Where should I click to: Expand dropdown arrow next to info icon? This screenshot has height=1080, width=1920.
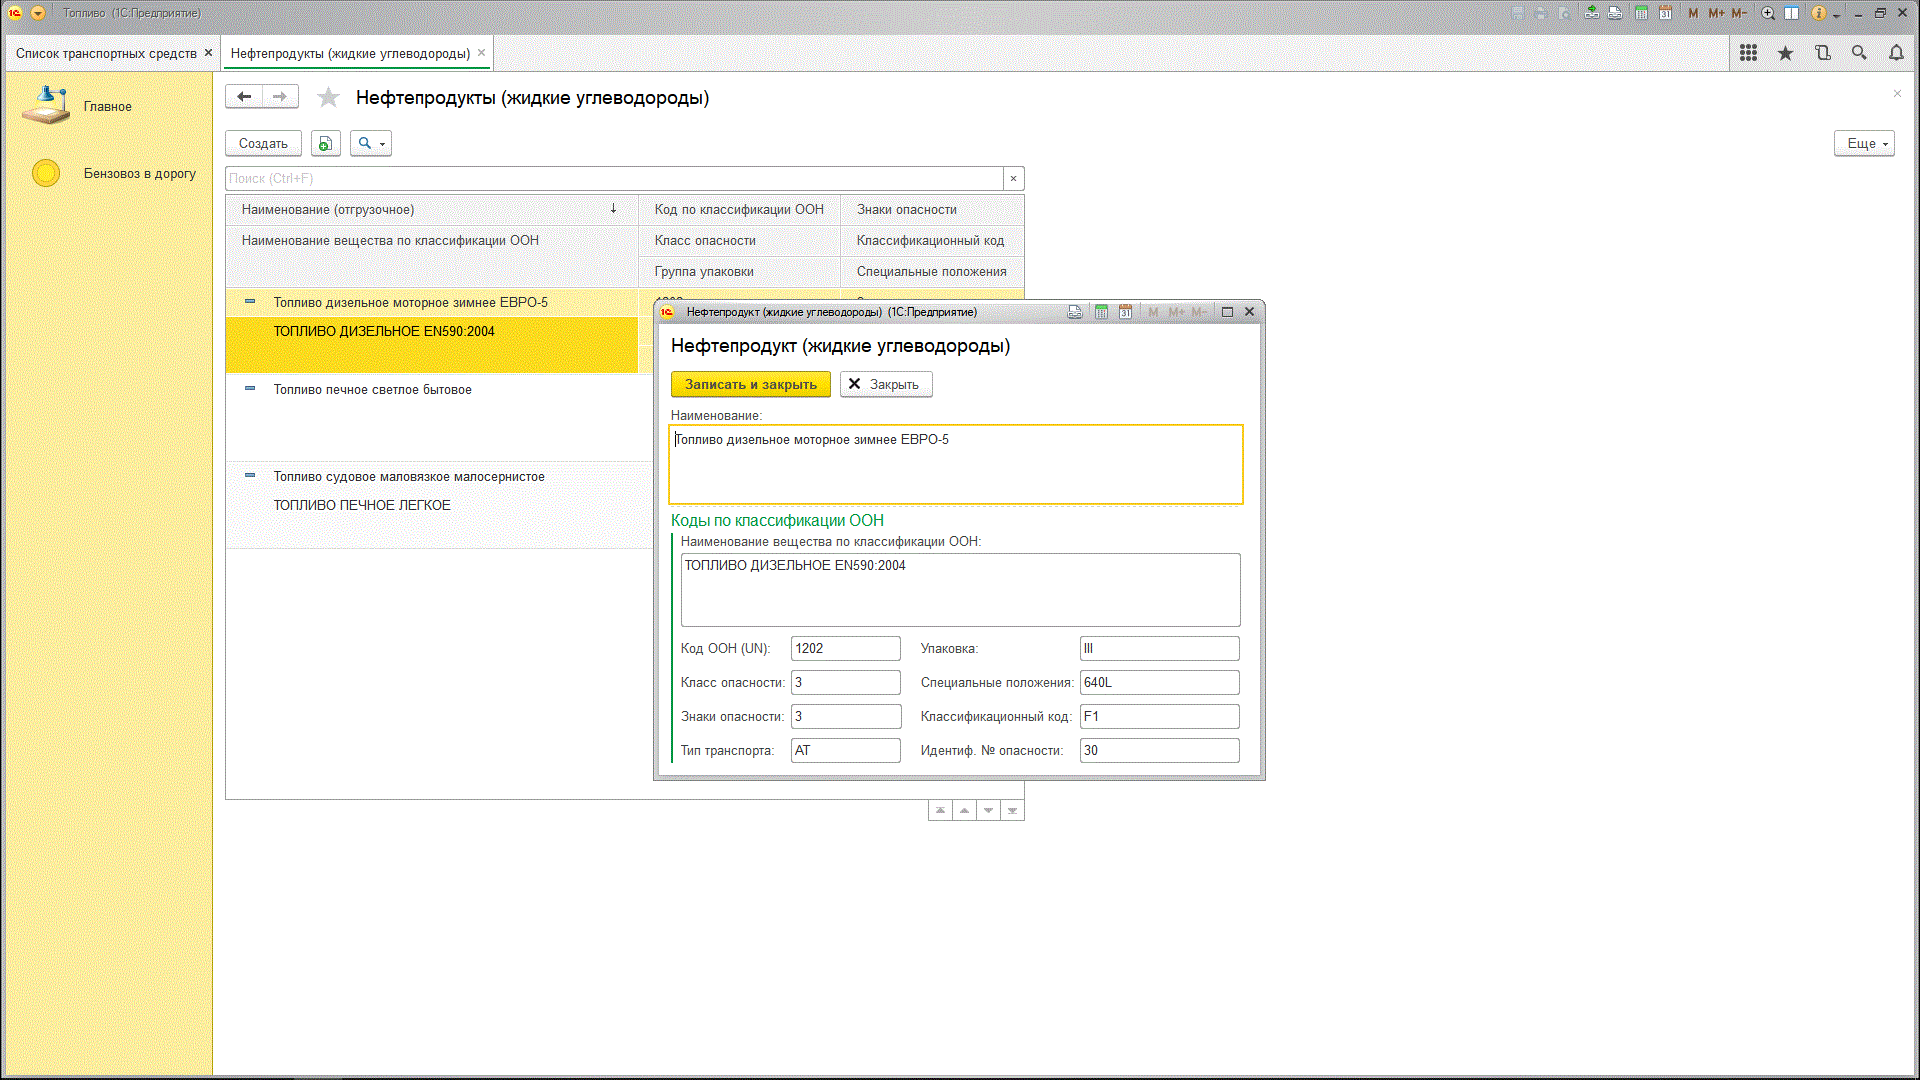[x=1836, y=14]
